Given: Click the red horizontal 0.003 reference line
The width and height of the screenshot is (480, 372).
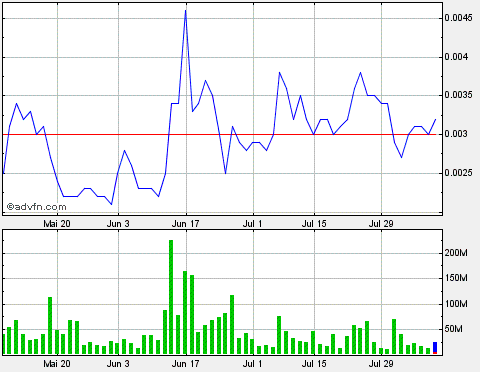Looking at the screenshot, I should 219,134.
